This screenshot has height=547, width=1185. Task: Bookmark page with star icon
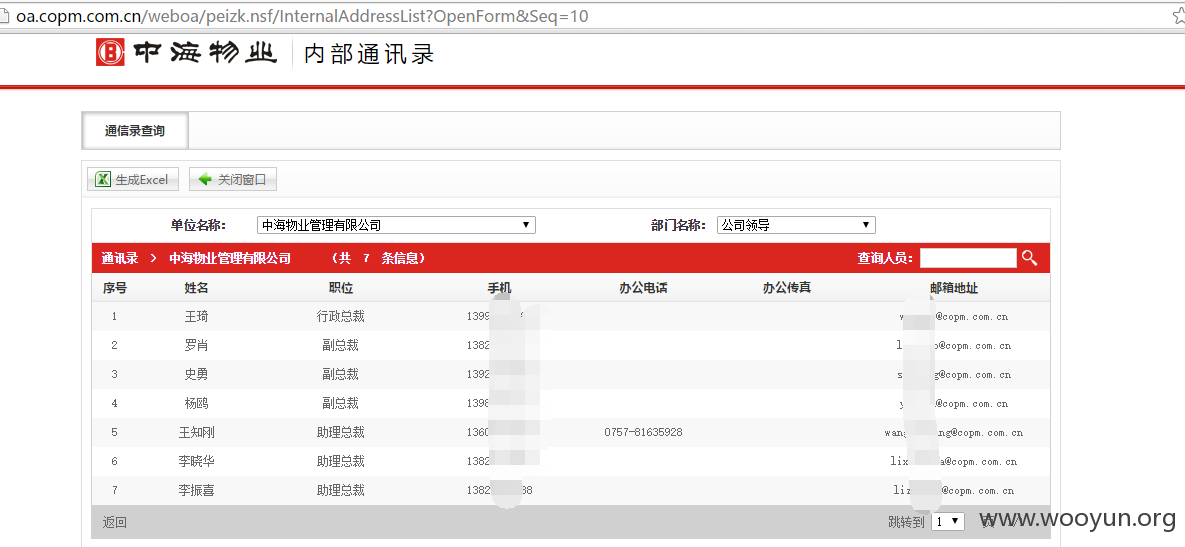pyautogui.click(x=1178, y=15)
